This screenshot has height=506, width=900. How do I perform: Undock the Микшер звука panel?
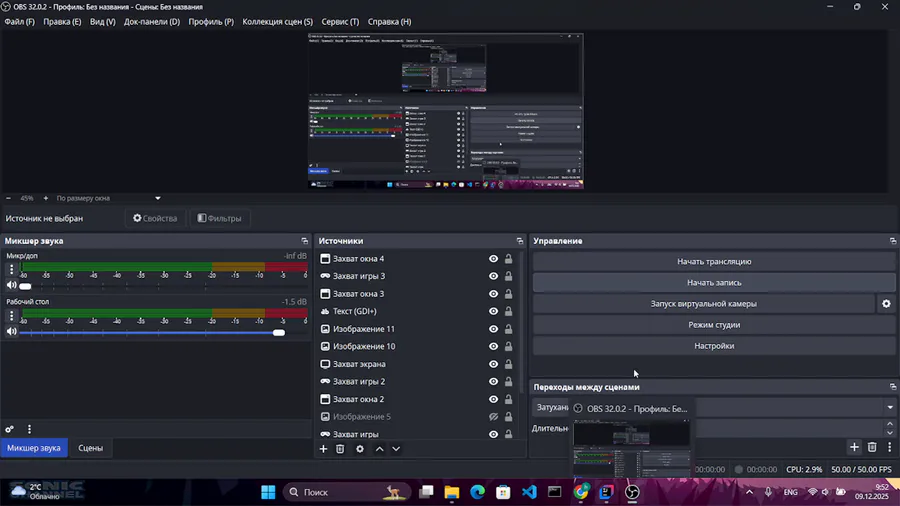305,241
